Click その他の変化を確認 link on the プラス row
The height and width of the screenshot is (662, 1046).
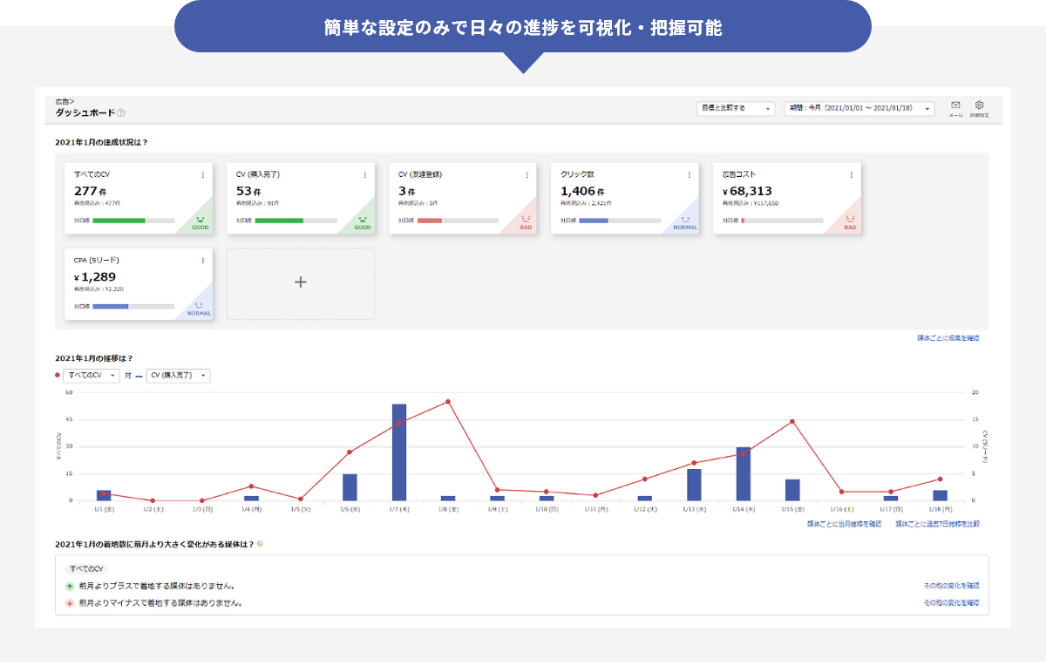(951, 586)
